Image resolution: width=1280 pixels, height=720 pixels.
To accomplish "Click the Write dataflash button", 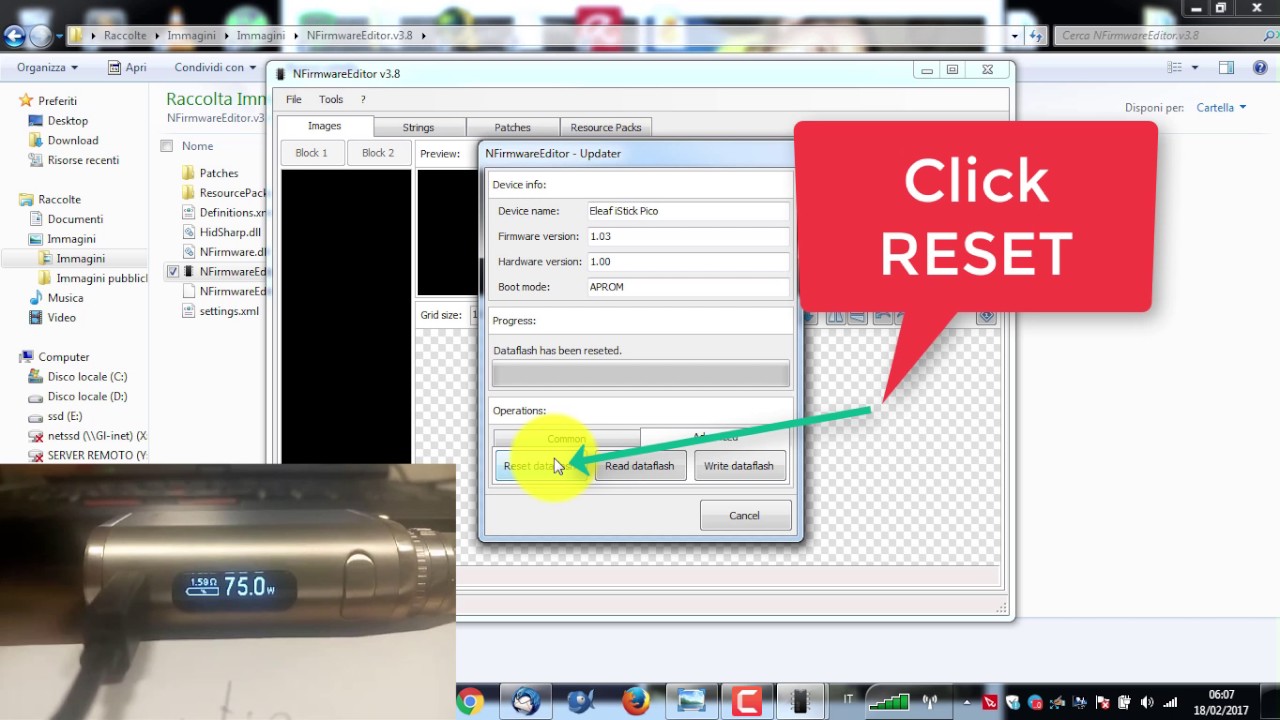I will click(x=739, y=466).
